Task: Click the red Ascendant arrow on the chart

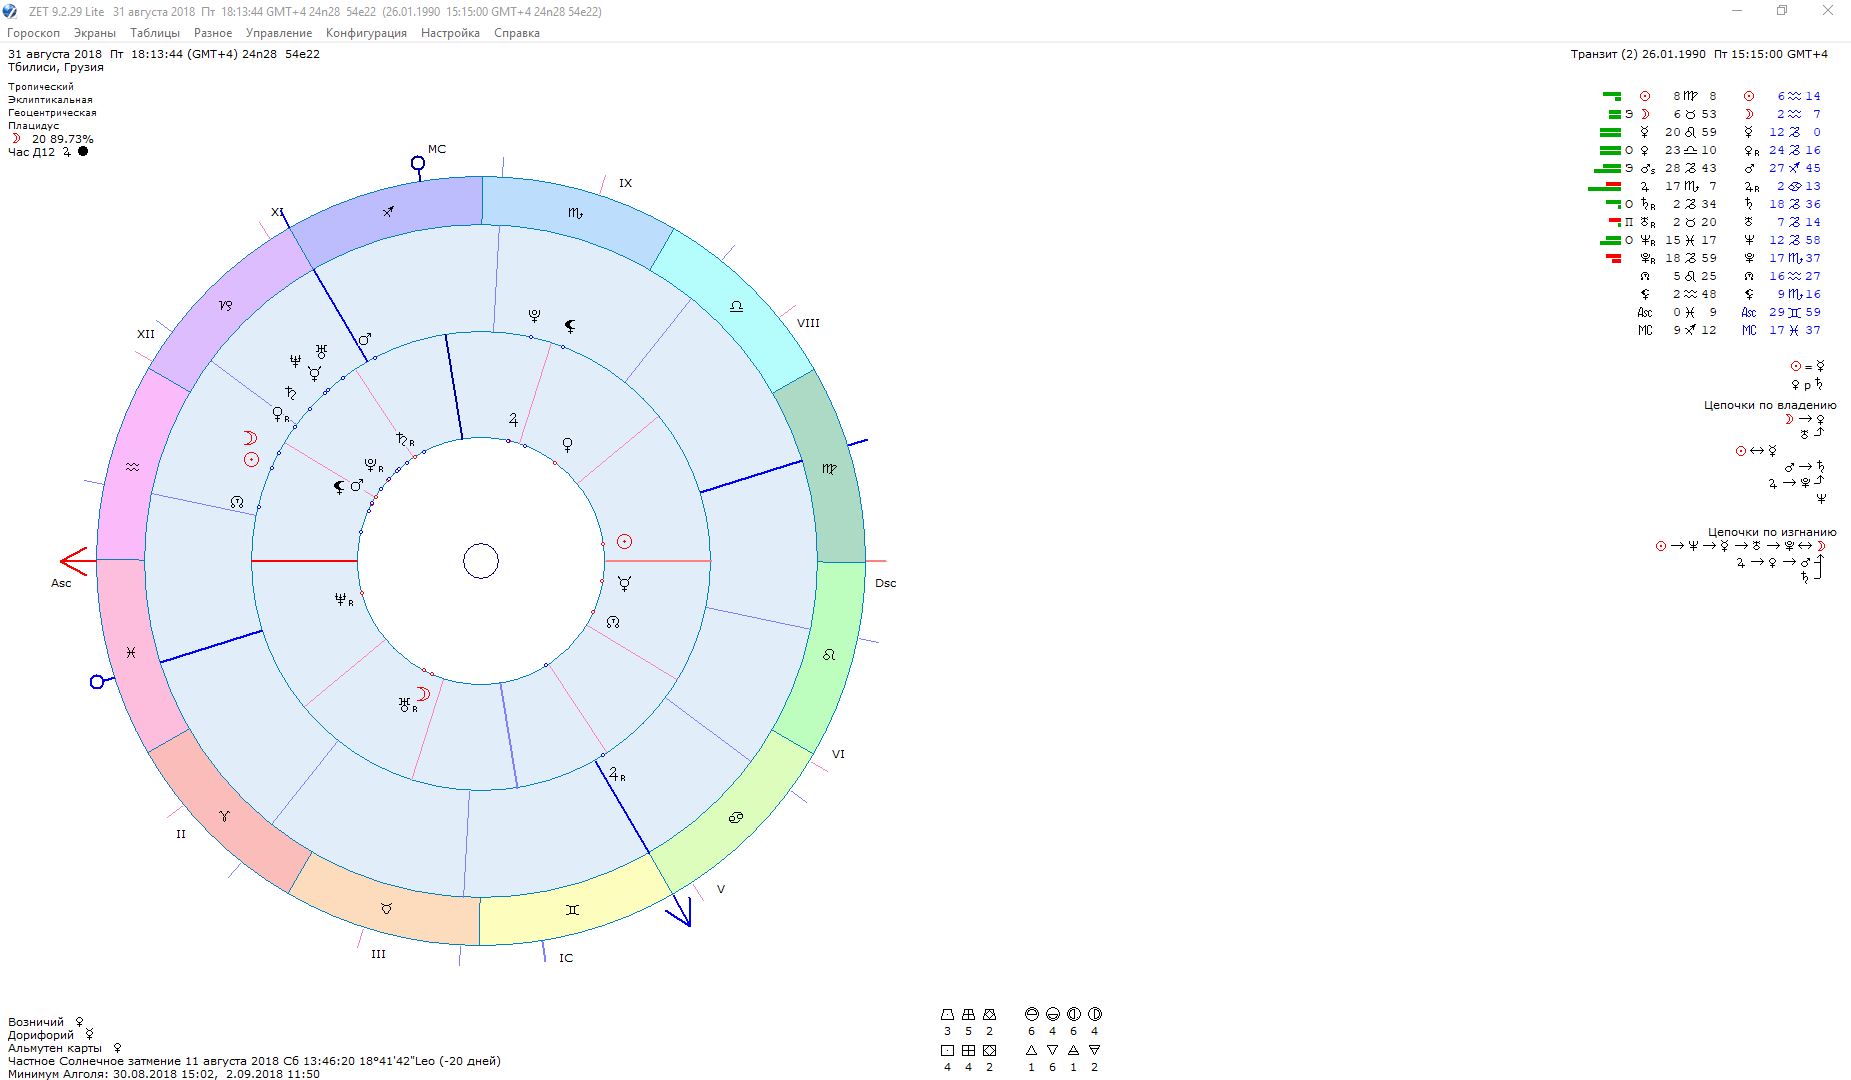Action: pos(74,561)
